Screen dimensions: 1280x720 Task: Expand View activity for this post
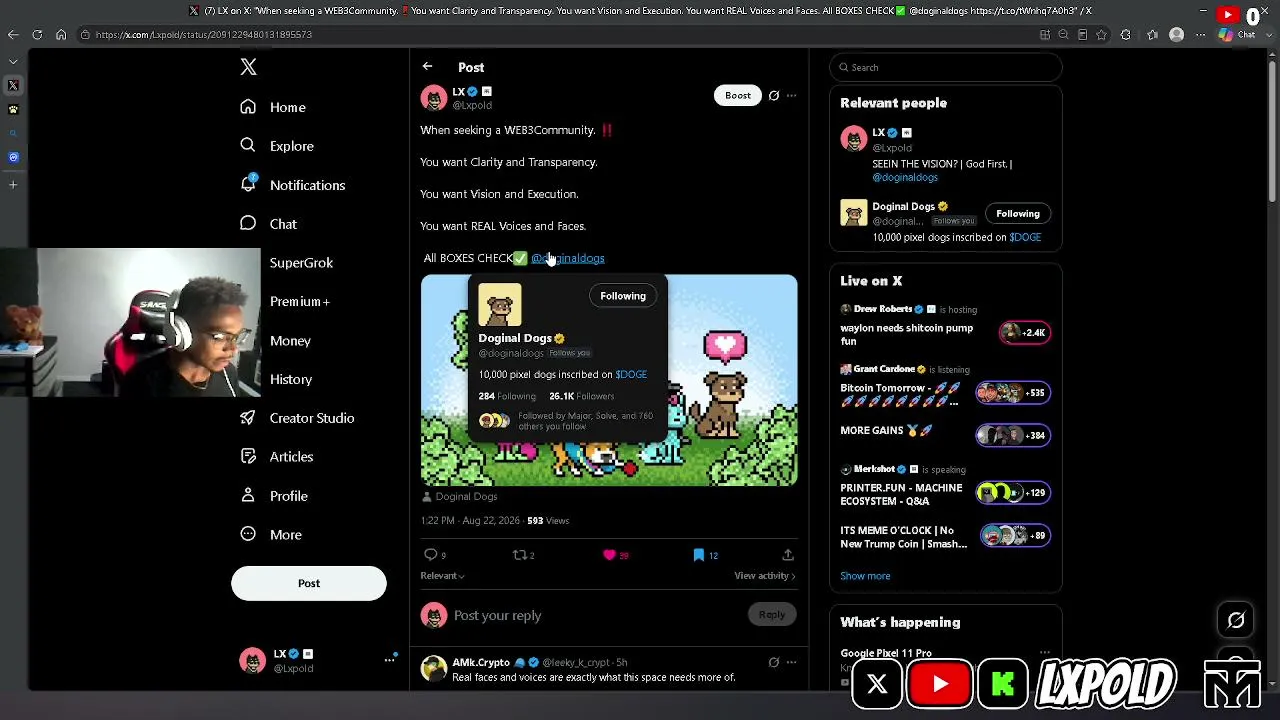point(765,576)
